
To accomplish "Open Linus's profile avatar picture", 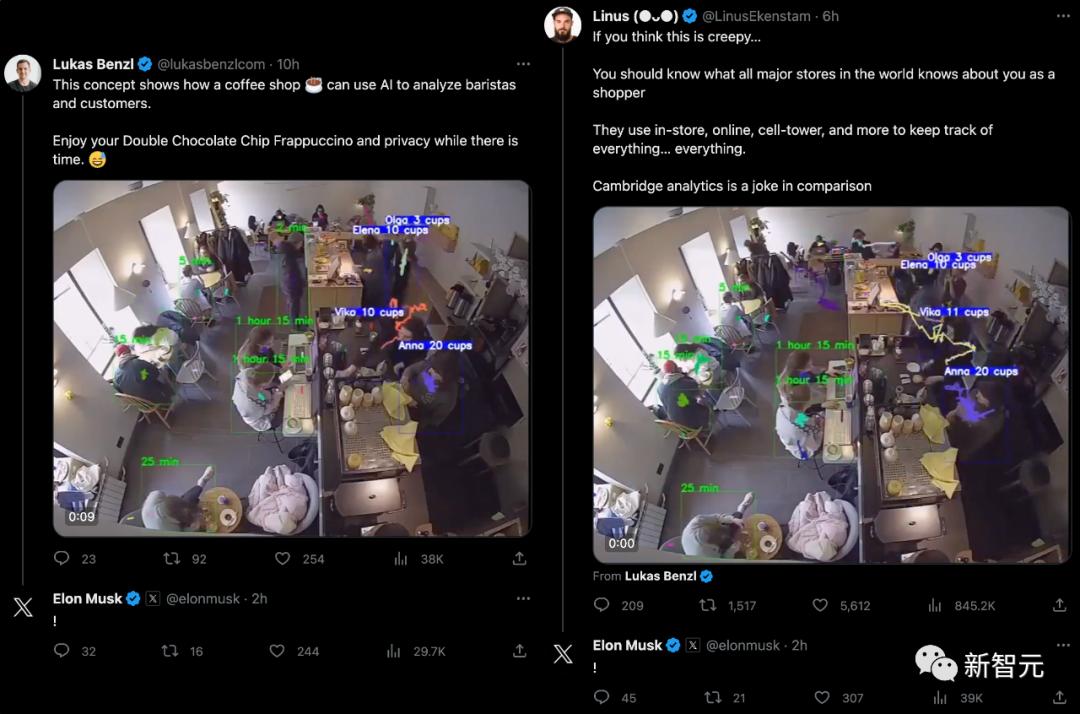I will [x=563, y=25].
